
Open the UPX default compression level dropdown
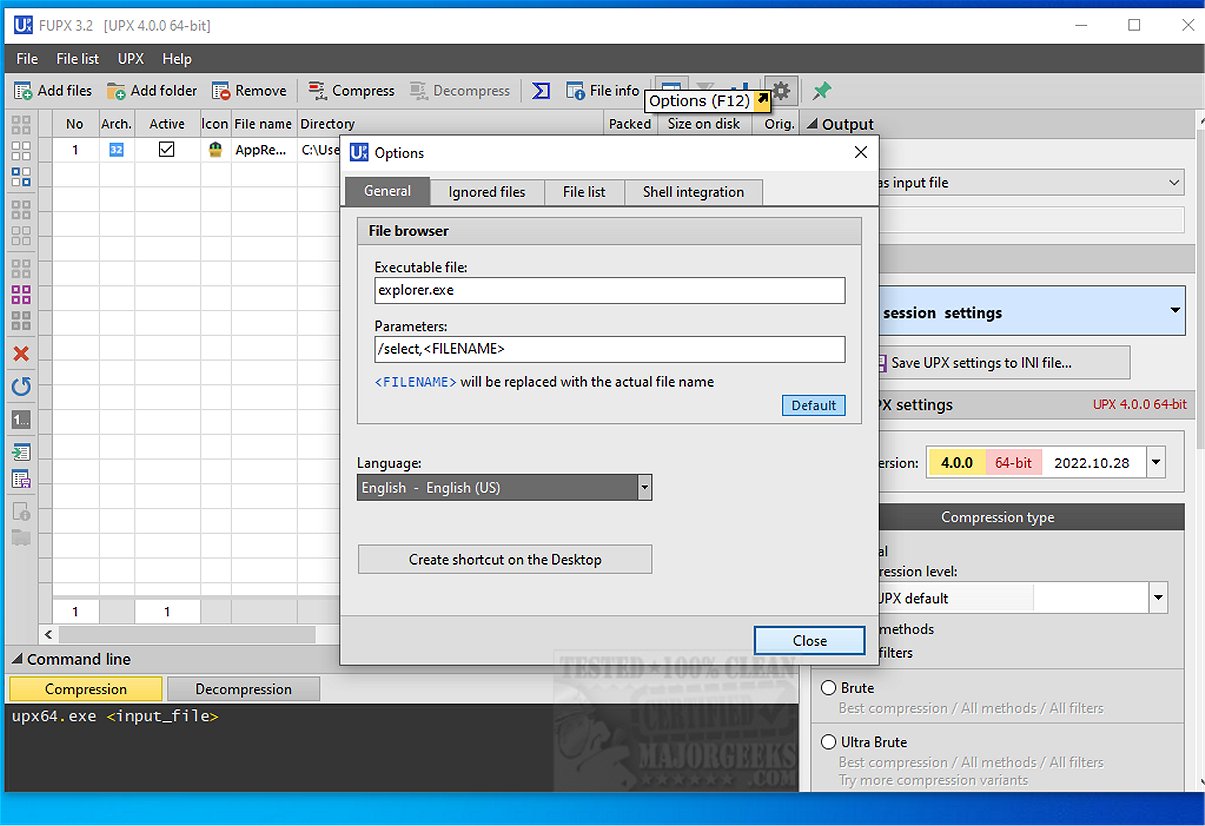pos(1158,598)
